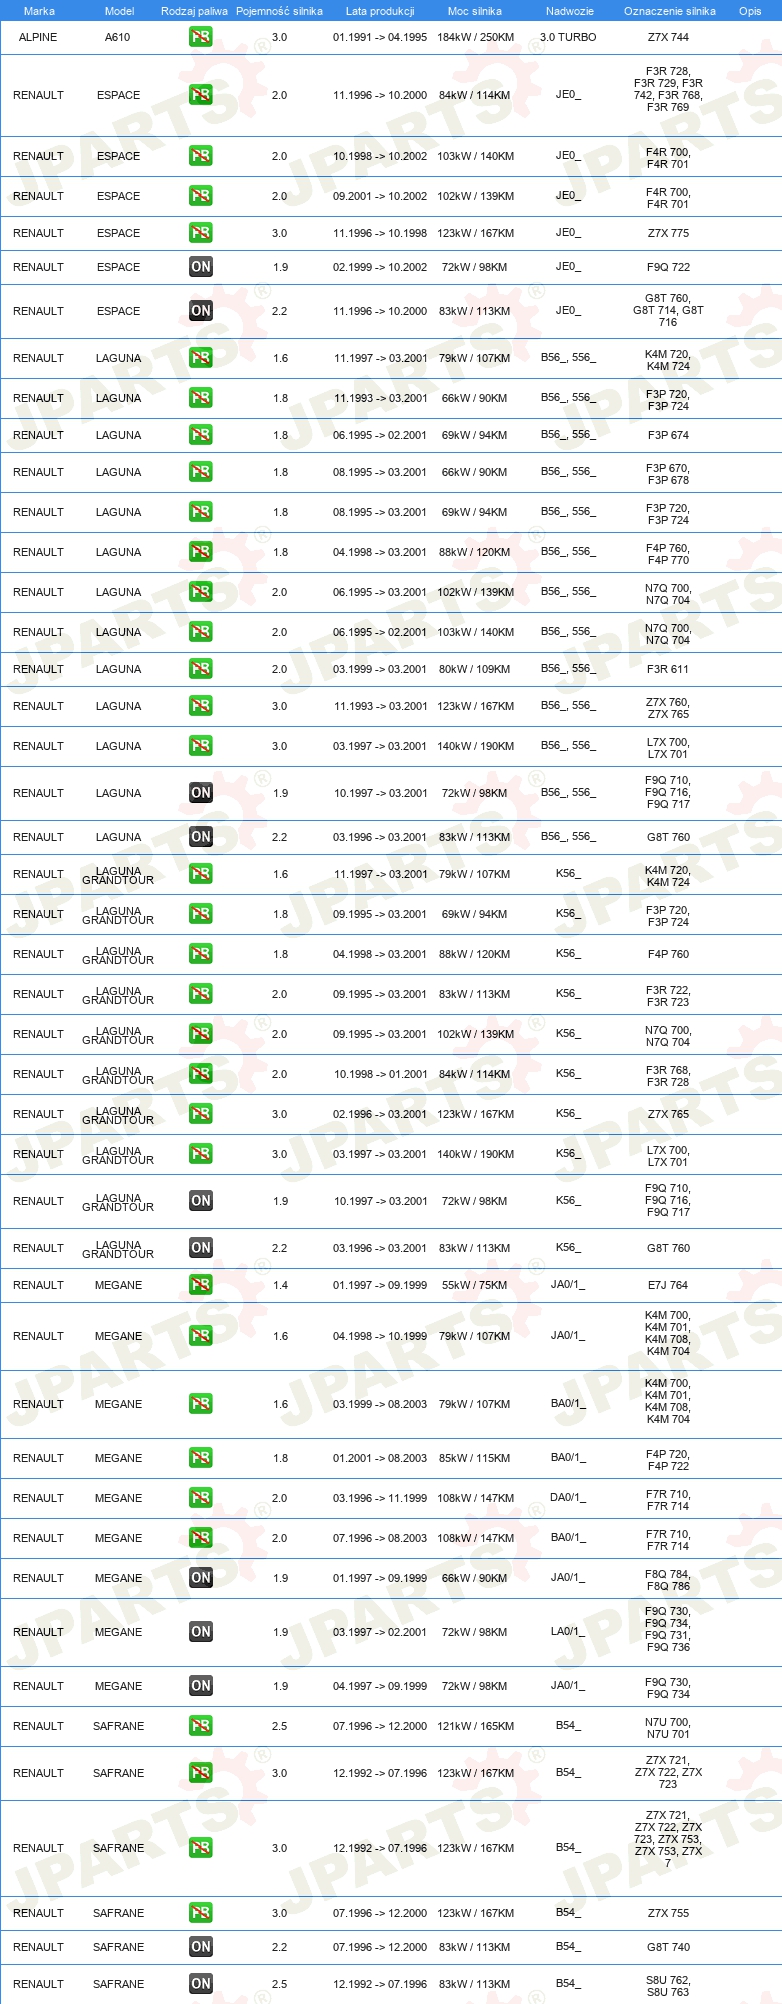Viewport: 782px width, 2004px height.
Task: Select the 55kW / 75KM power cell
Action: pyautogui.click(x=475, y=1285)
